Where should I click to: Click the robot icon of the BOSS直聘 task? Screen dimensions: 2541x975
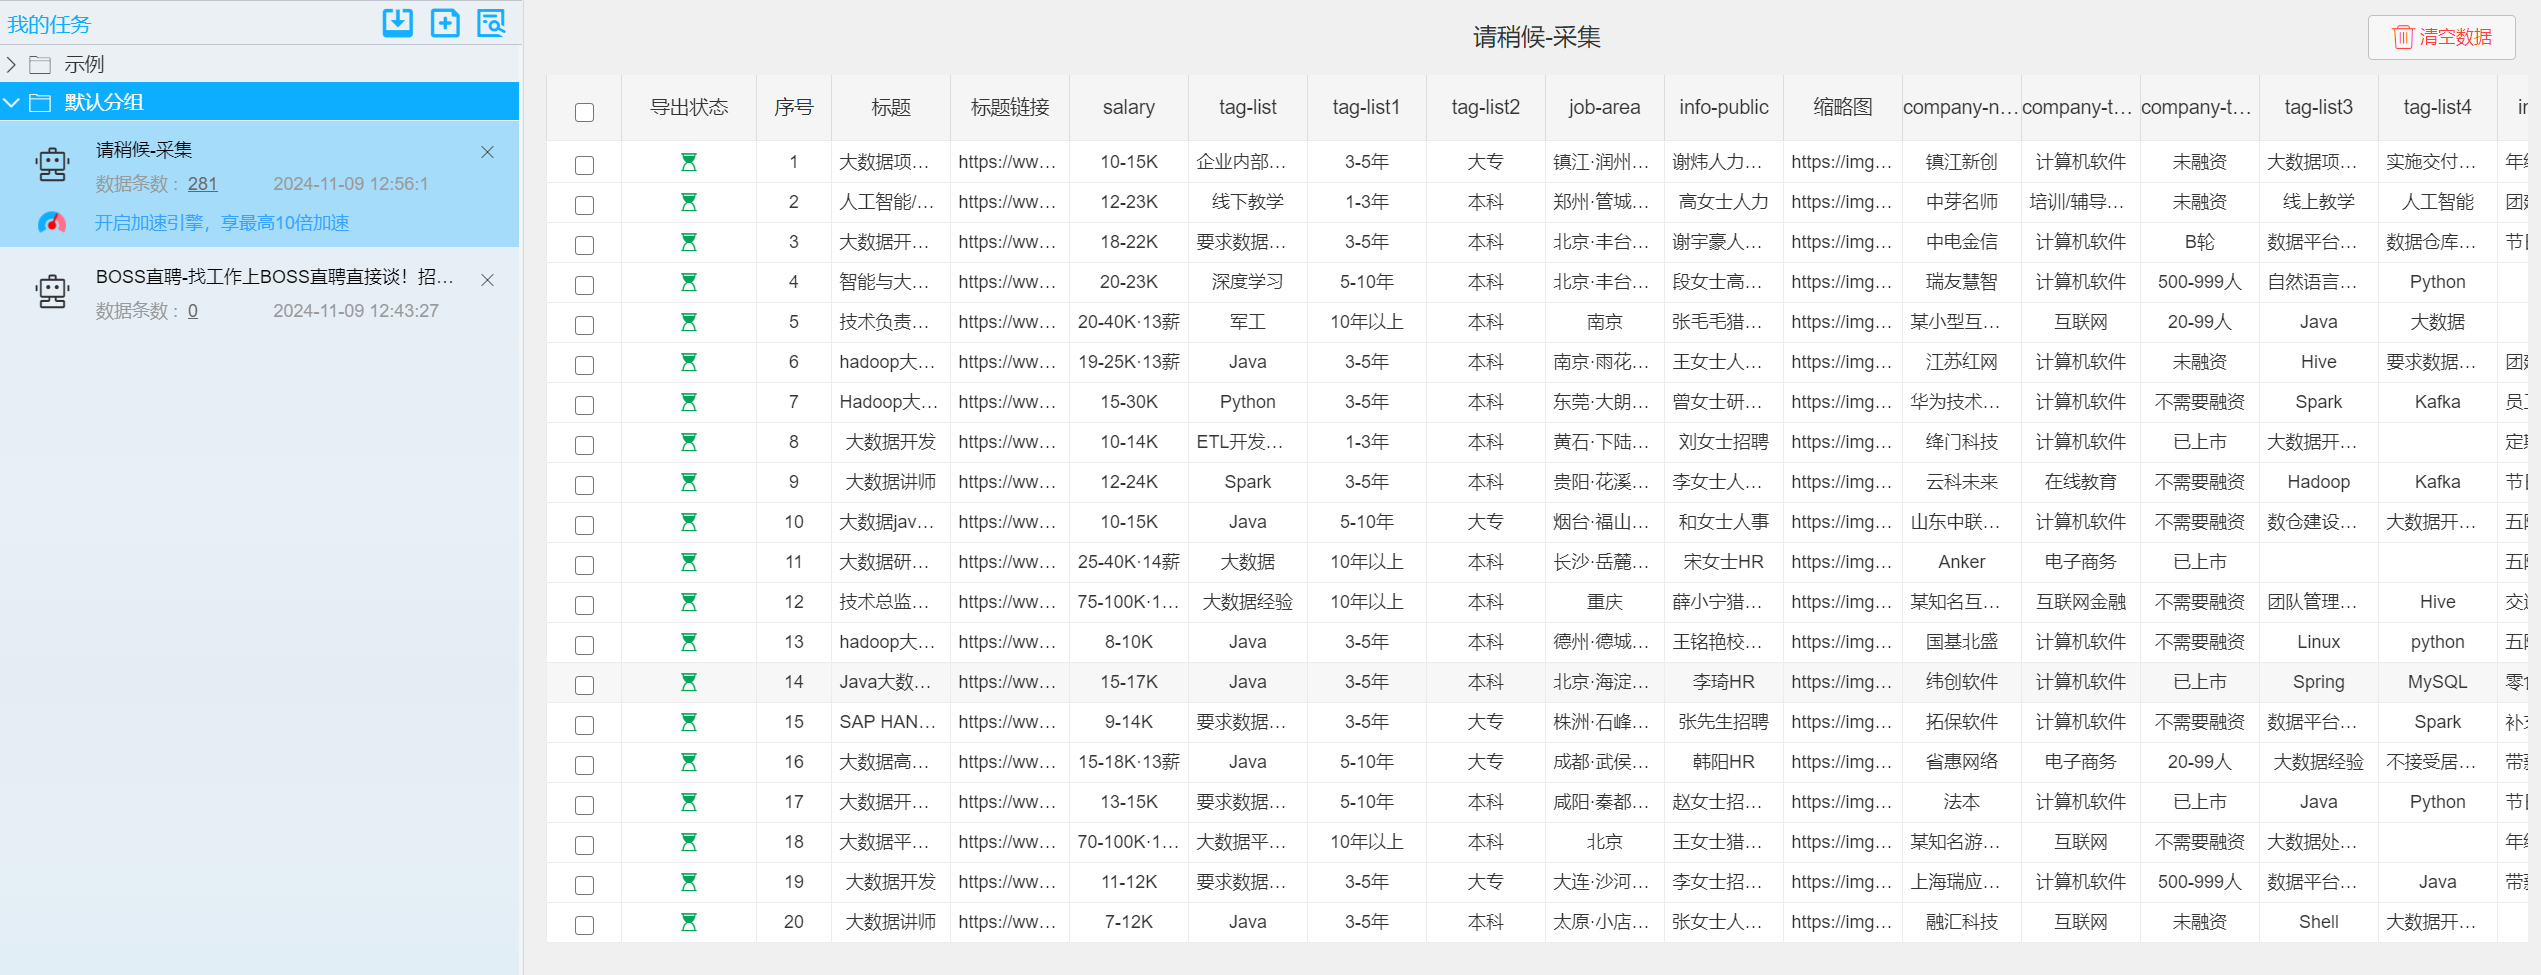52,291
